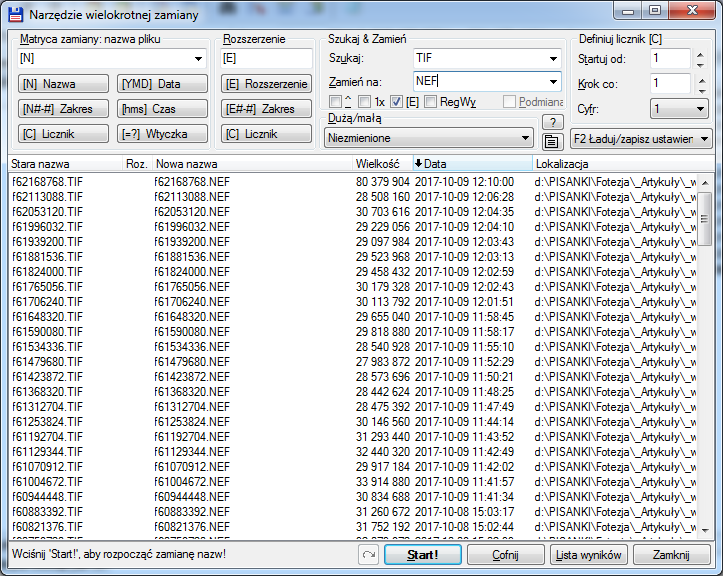
Task: Sort files by Wielkość column header
Action: click(378, 163)
